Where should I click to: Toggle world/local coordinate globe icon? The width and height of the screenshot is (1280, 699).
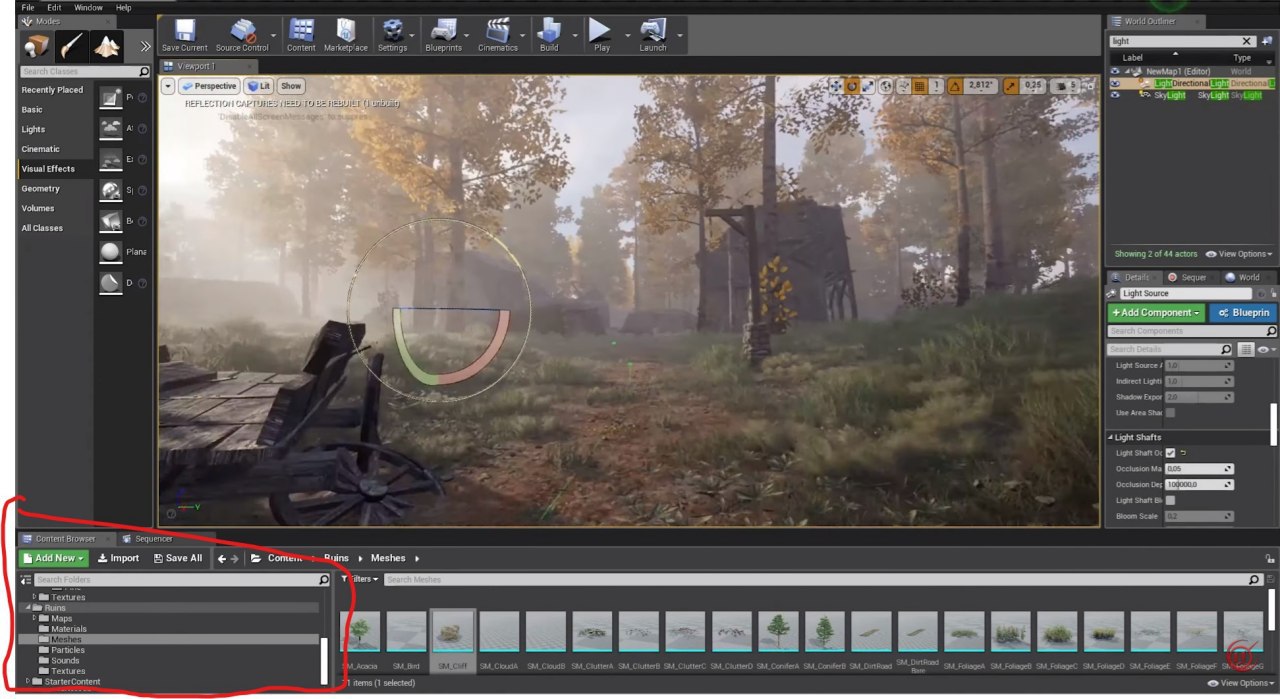(x=886, y=86)
